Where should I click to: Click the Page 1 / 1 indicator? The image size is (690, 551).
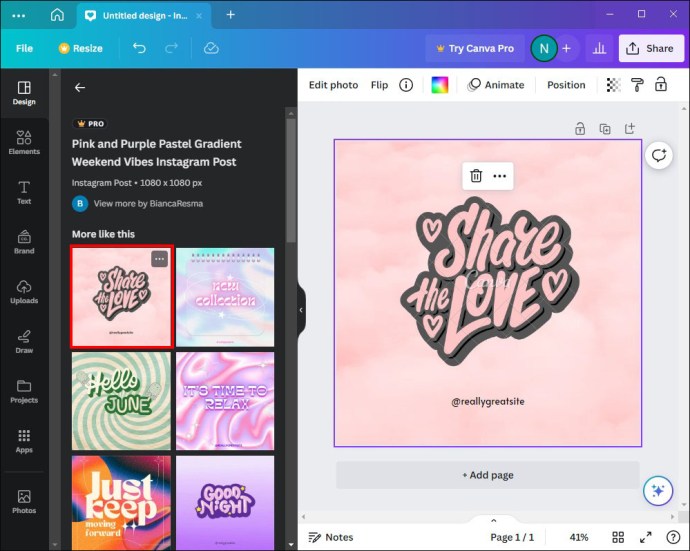512,537
